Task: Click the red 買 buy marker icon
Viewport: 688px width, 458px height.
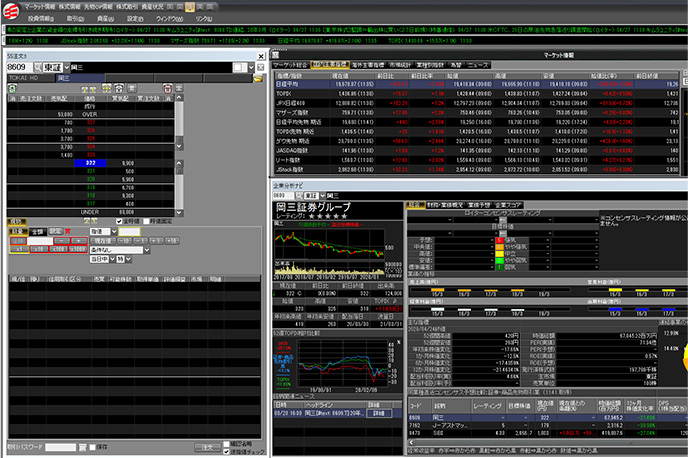Action: pyautogui.click(x=68, y=231)
